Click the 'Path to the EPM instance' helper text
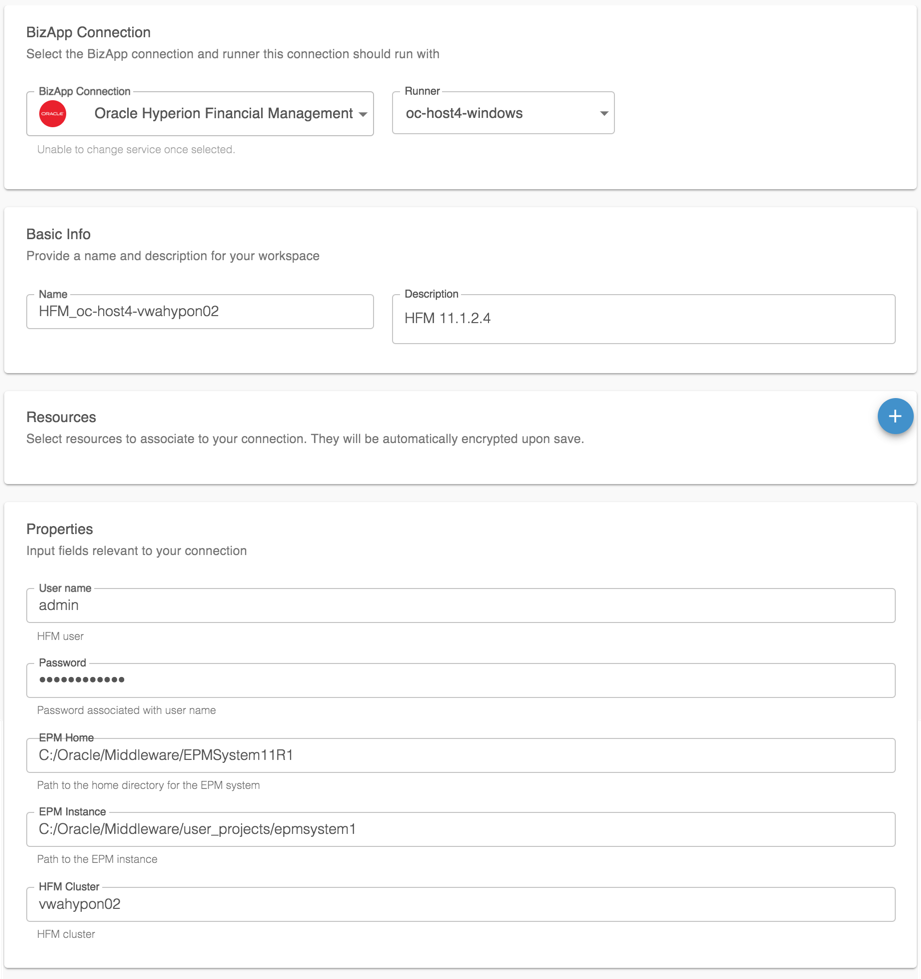Image resolution: width=921 pixels, height=979 pixels. [97, 859]
